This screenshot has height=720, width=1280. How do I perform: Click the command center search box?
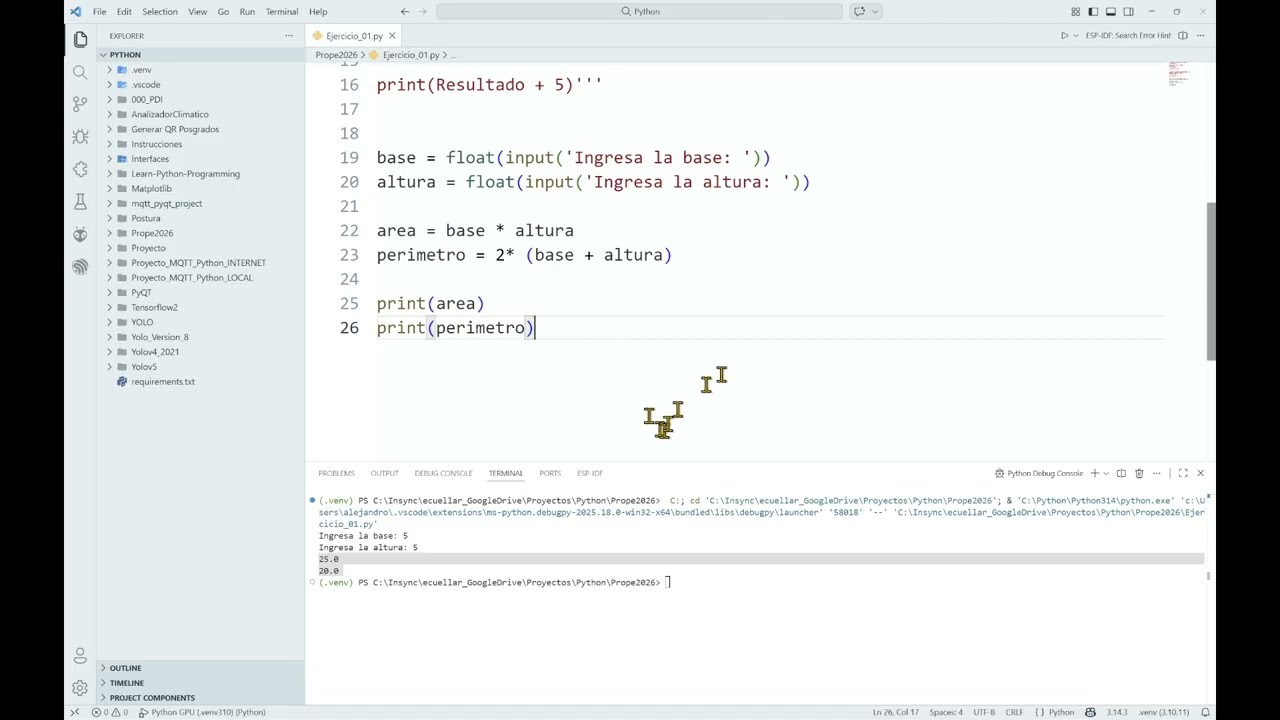(x=640, y=12)
